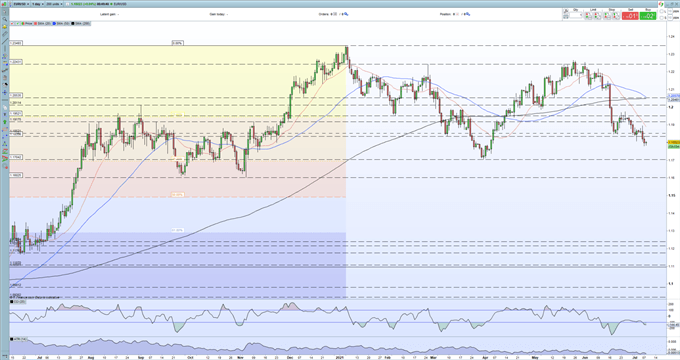This screenshot has height=360, width=680.
Task: Select the magnifier zoom tool in left toolbar
Action: pos(5,19)
